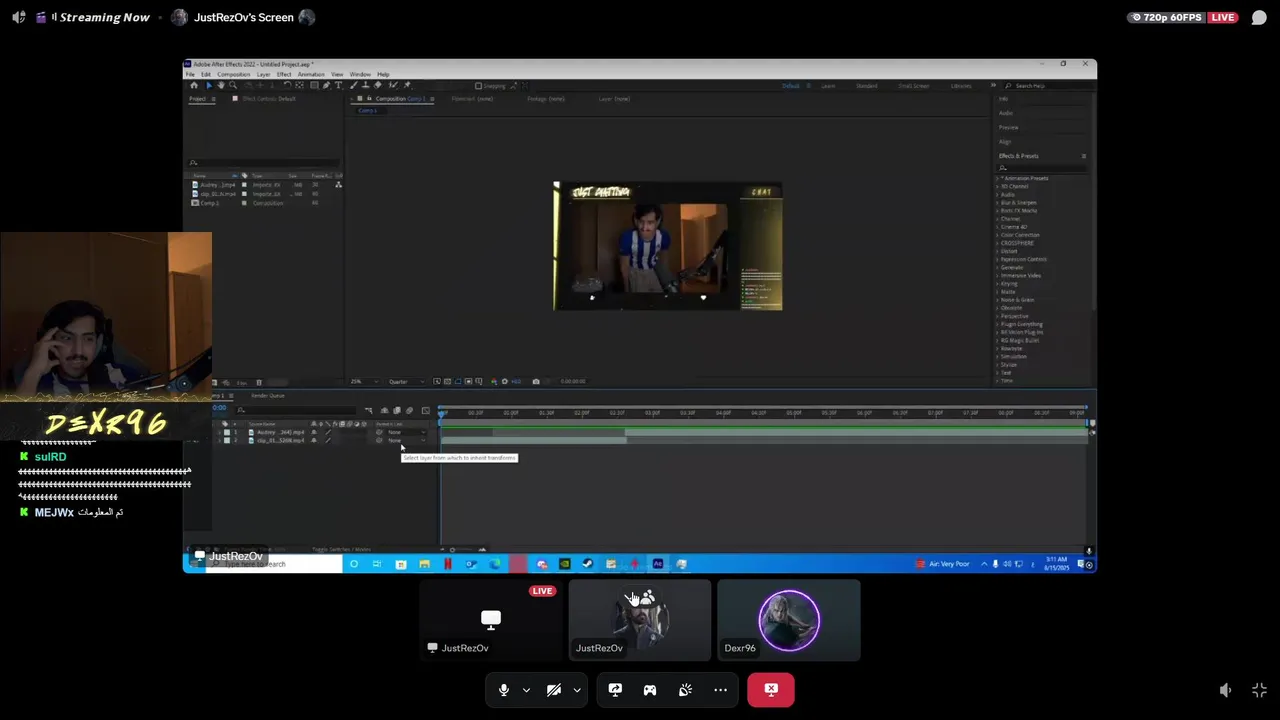Viewport: 1280px width, 720px height.
Task: Click the 720p 60FPS LIVE quality indicator
Action: [1183, 17]
